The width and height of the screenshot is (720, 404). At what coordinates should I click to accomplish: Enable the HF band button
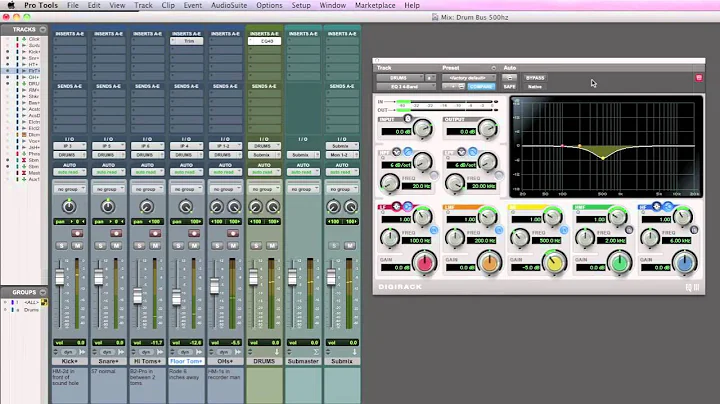pyautogui.click(x=694, y=230)
